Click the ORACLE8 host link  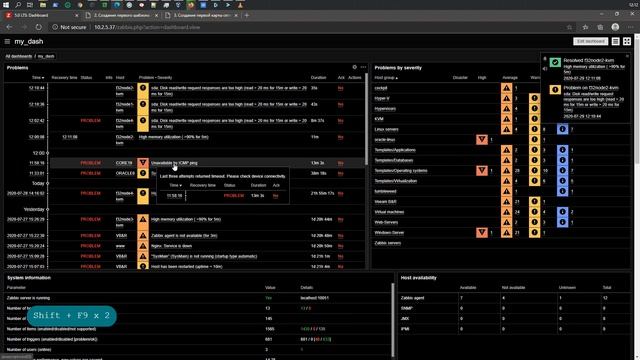click(125, 173)
